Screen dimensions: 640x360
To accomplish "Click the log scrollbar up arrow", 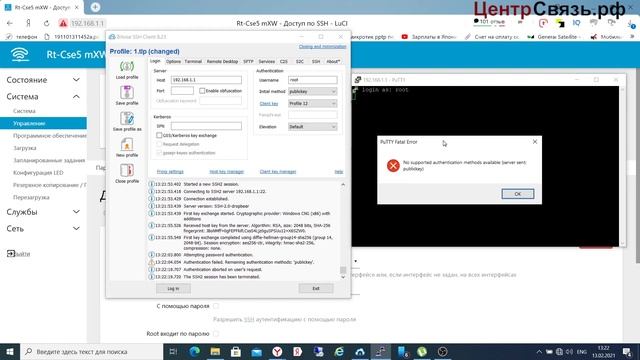I will pos(343,184).
